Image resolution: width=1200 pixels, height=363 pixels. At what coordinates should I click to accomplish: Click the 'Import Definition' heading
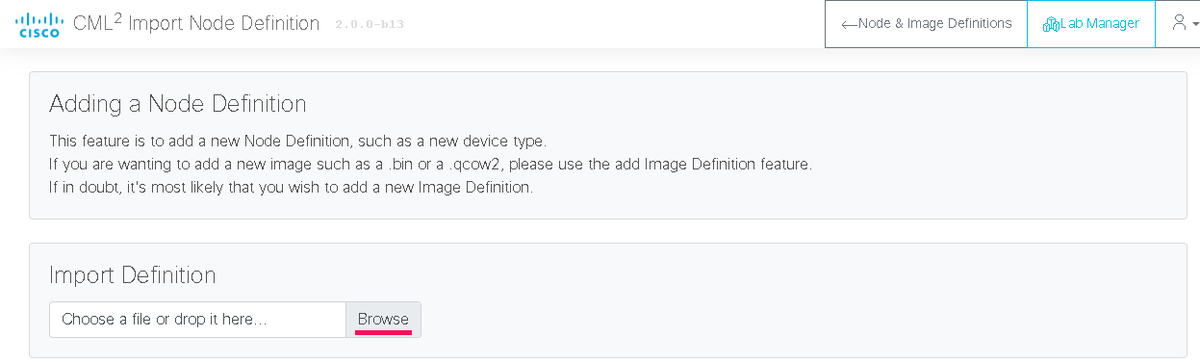pyautogui.click(x=132, y=274)
